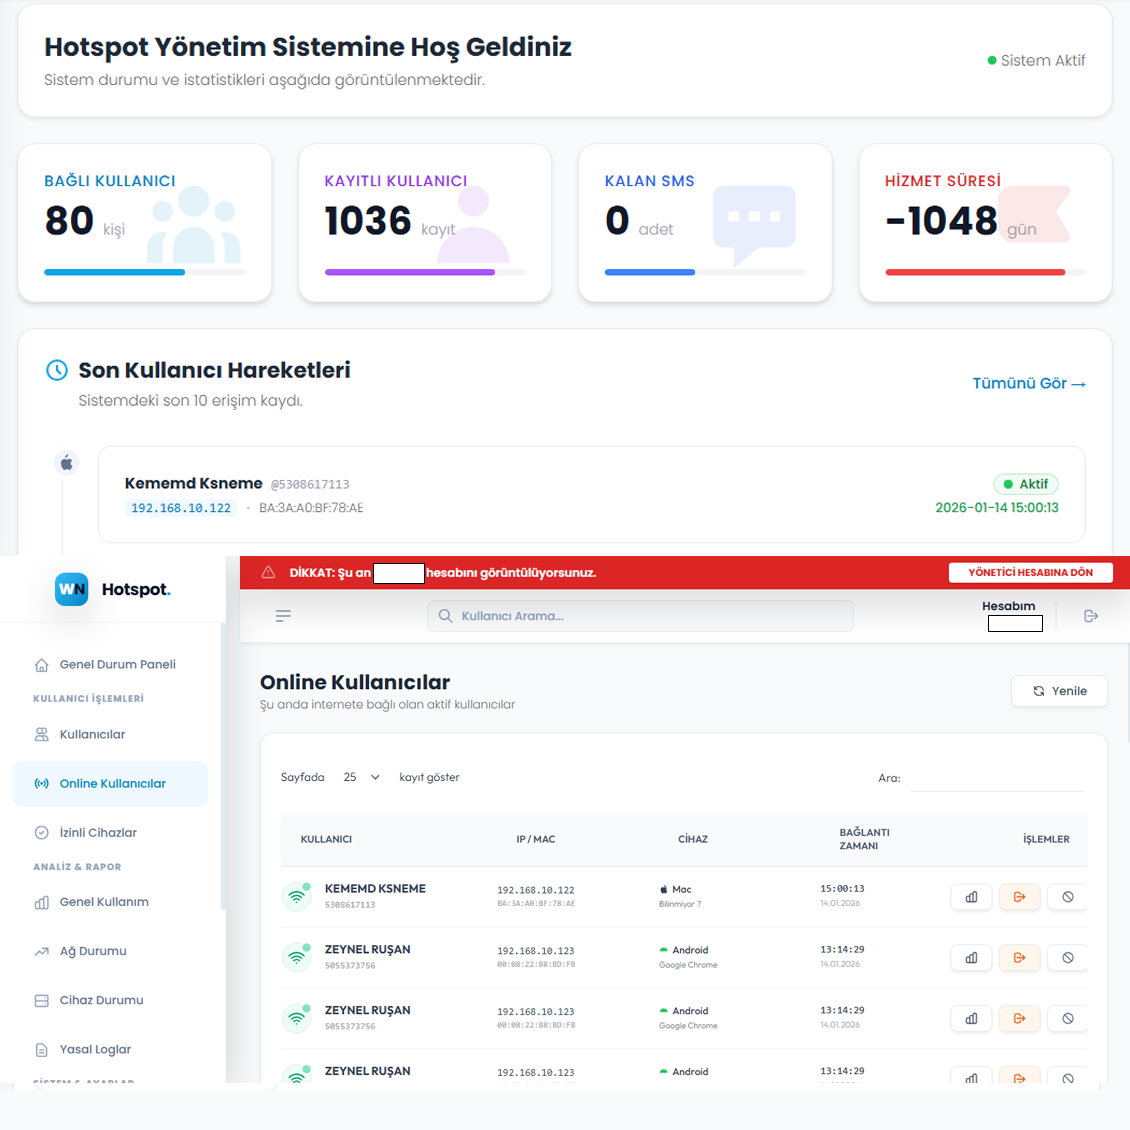The width and height of the screenshot is (1130, 1130).
Task: Click YÖNETİCİ HESABINA DÖN button
Action: tap(1030, 573)
